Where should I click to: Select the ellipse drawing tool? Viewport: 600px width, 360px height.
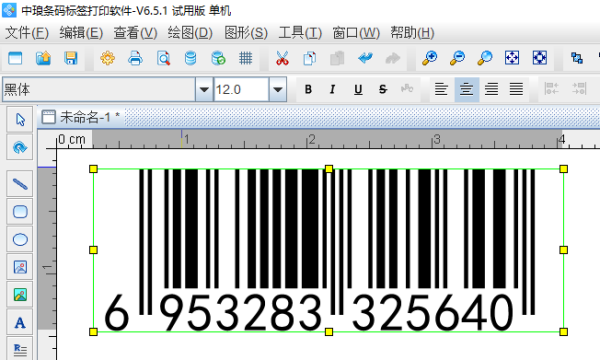20,239
